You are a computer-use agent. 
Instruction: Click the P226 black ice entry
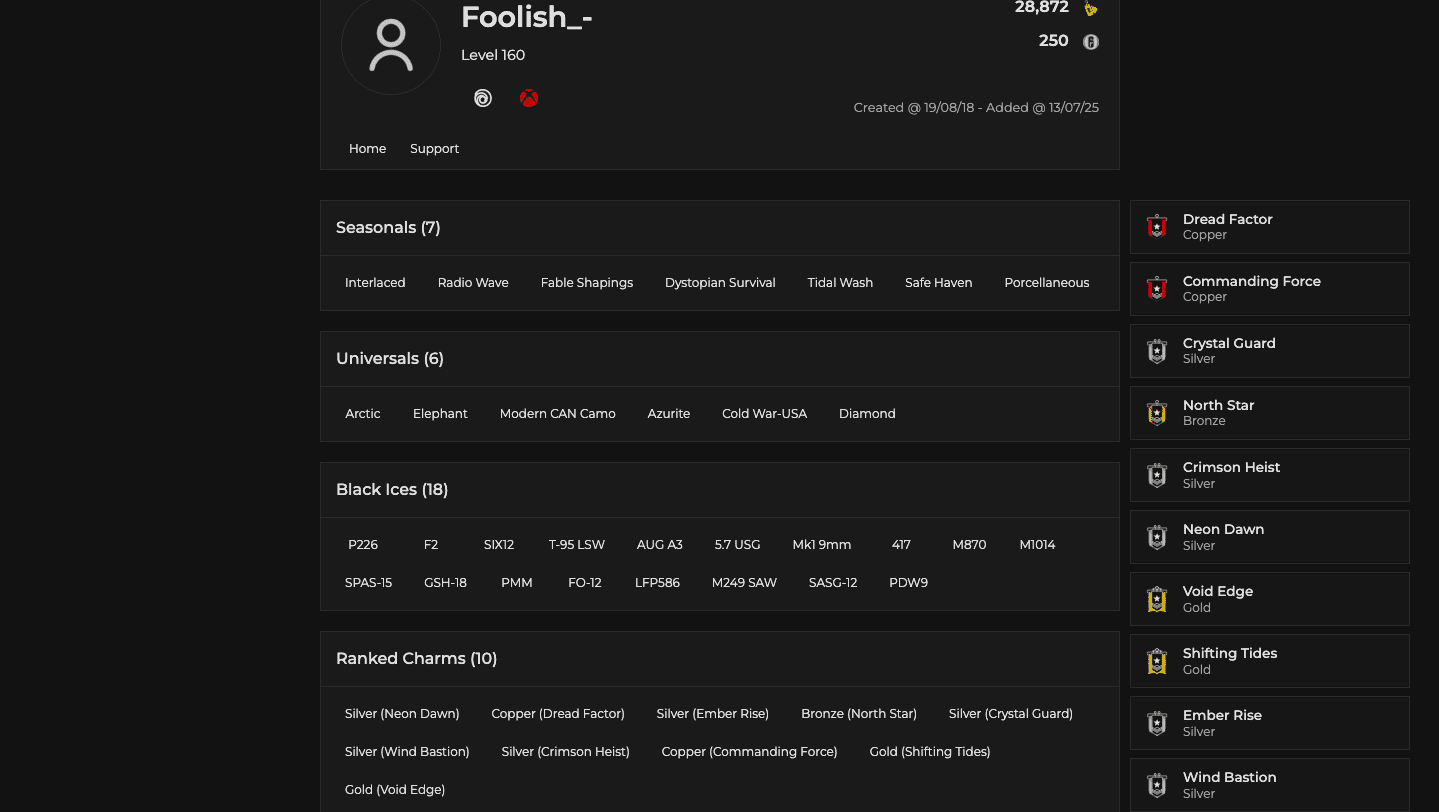pyautogui.click(x=362, y=544)
